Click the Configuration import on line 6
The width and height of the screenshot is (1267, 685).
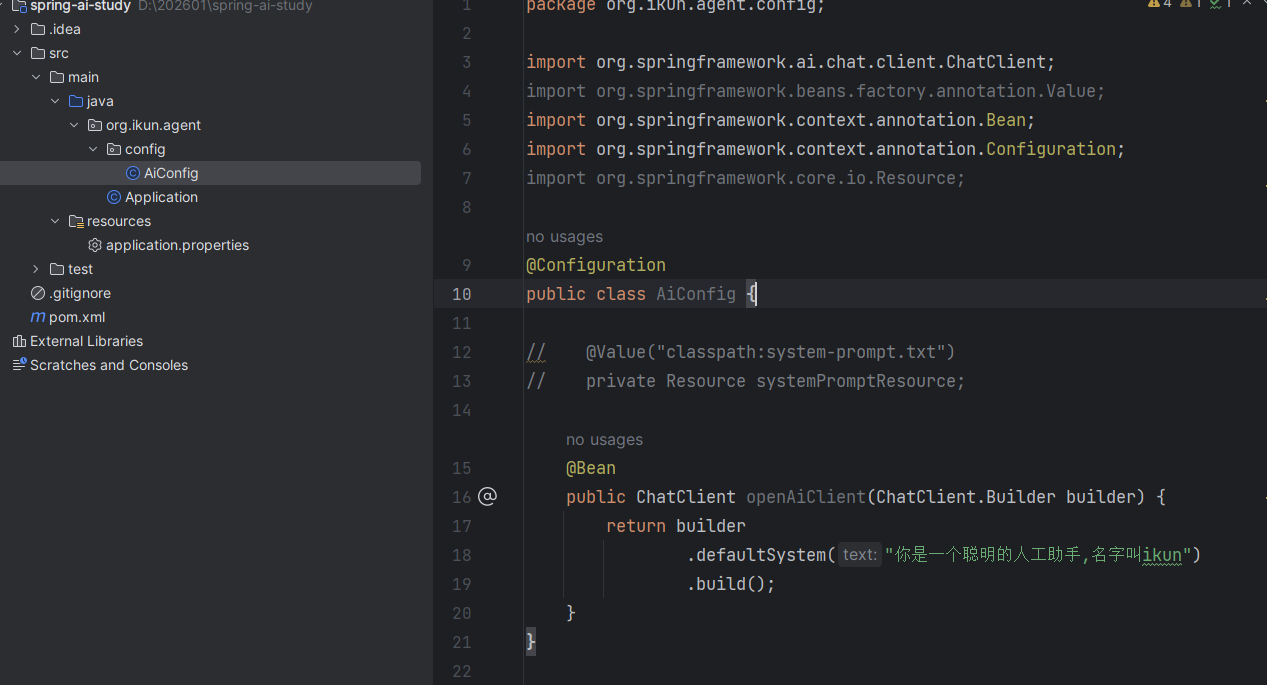826,149
